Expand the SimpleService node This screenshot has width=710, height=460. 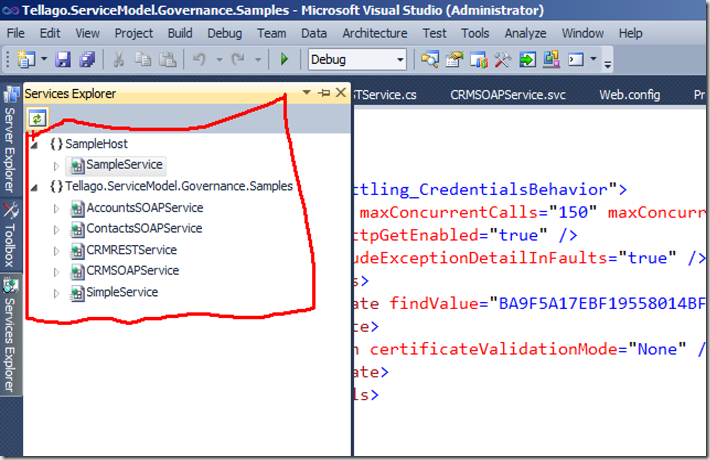pyautogui.click(x=56, y=293)
